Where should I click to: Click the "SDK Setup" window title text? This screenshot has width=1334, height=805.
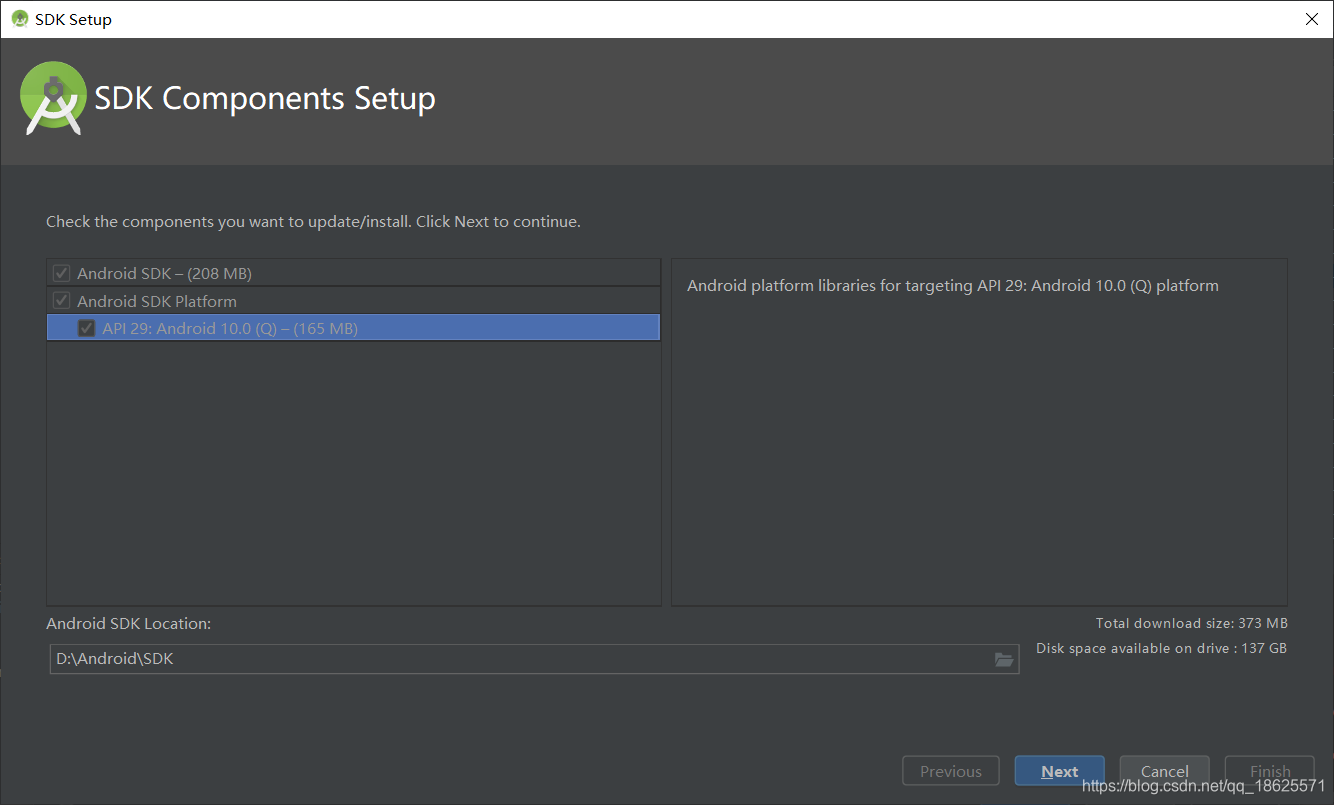(x=73, y=19)
